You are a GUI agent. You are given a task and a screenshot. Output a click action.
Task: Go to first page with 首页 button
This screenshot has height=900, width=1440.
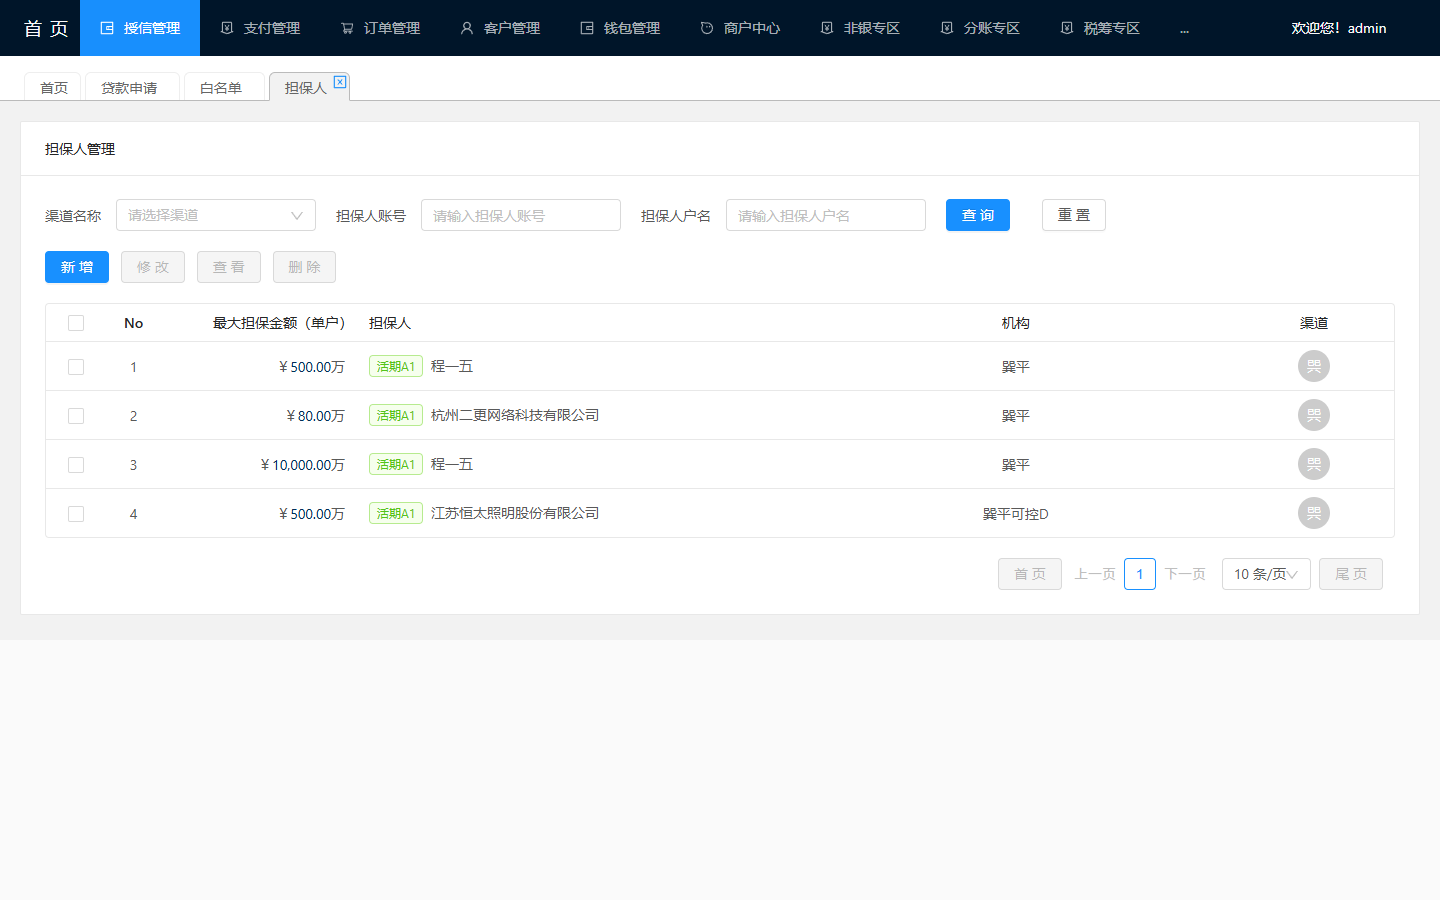pos(1030,574)
